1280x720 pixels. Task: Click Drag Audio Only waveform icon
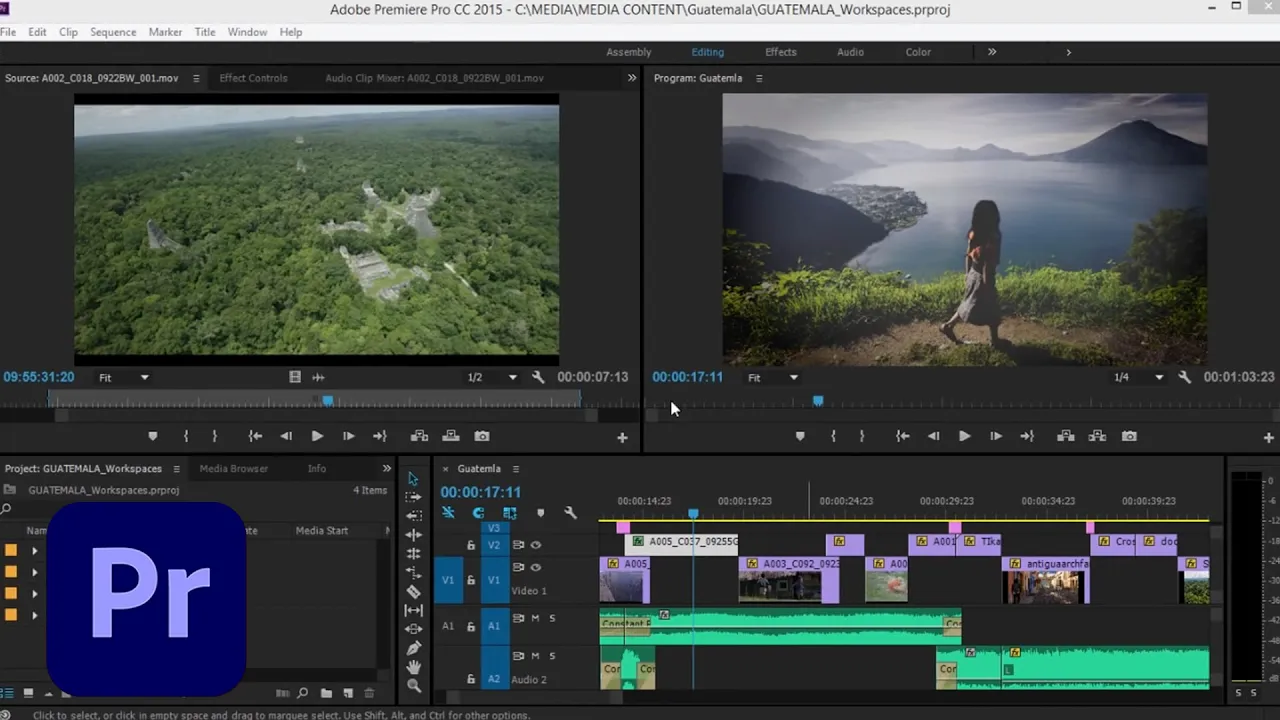pyautogui.click(x=318, y=377)
